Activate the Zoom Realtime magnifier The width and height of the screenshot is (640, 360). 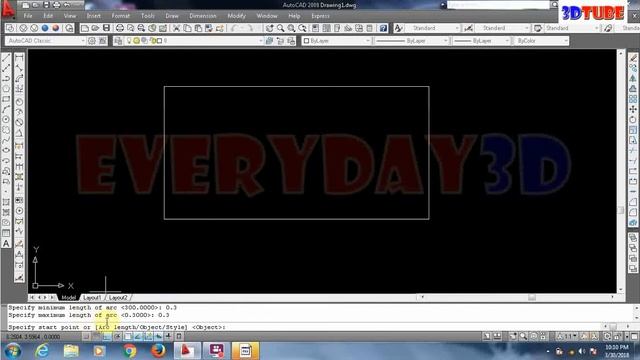(x=280, y=28)
